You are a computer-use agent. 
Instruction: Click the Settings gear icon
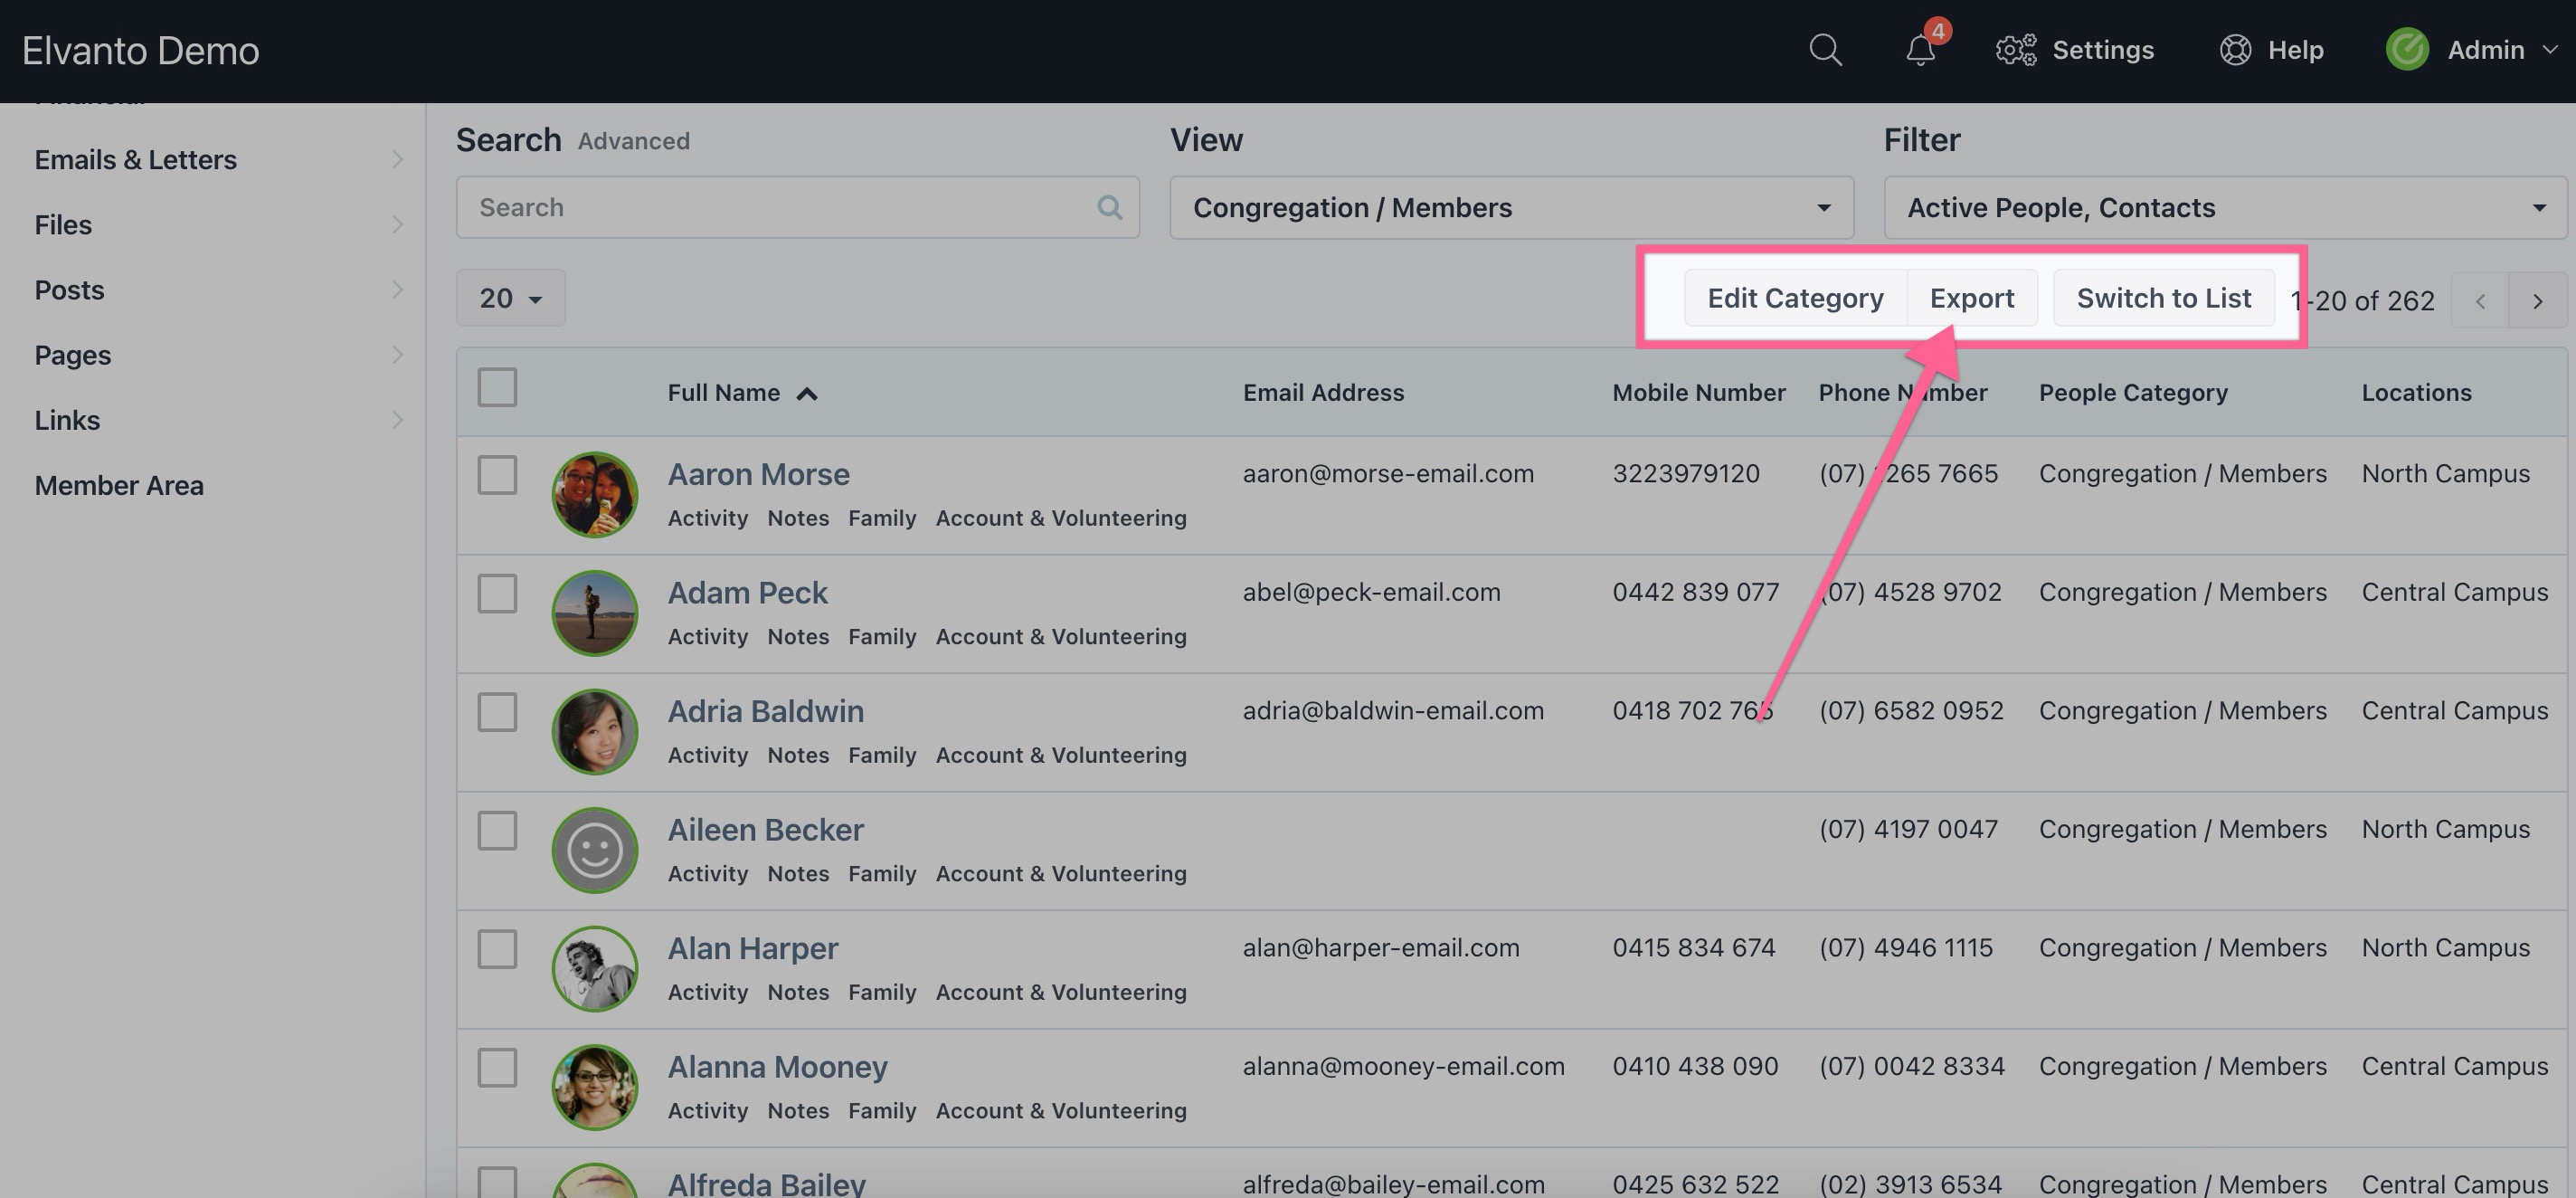click(x=2016, y=50)
